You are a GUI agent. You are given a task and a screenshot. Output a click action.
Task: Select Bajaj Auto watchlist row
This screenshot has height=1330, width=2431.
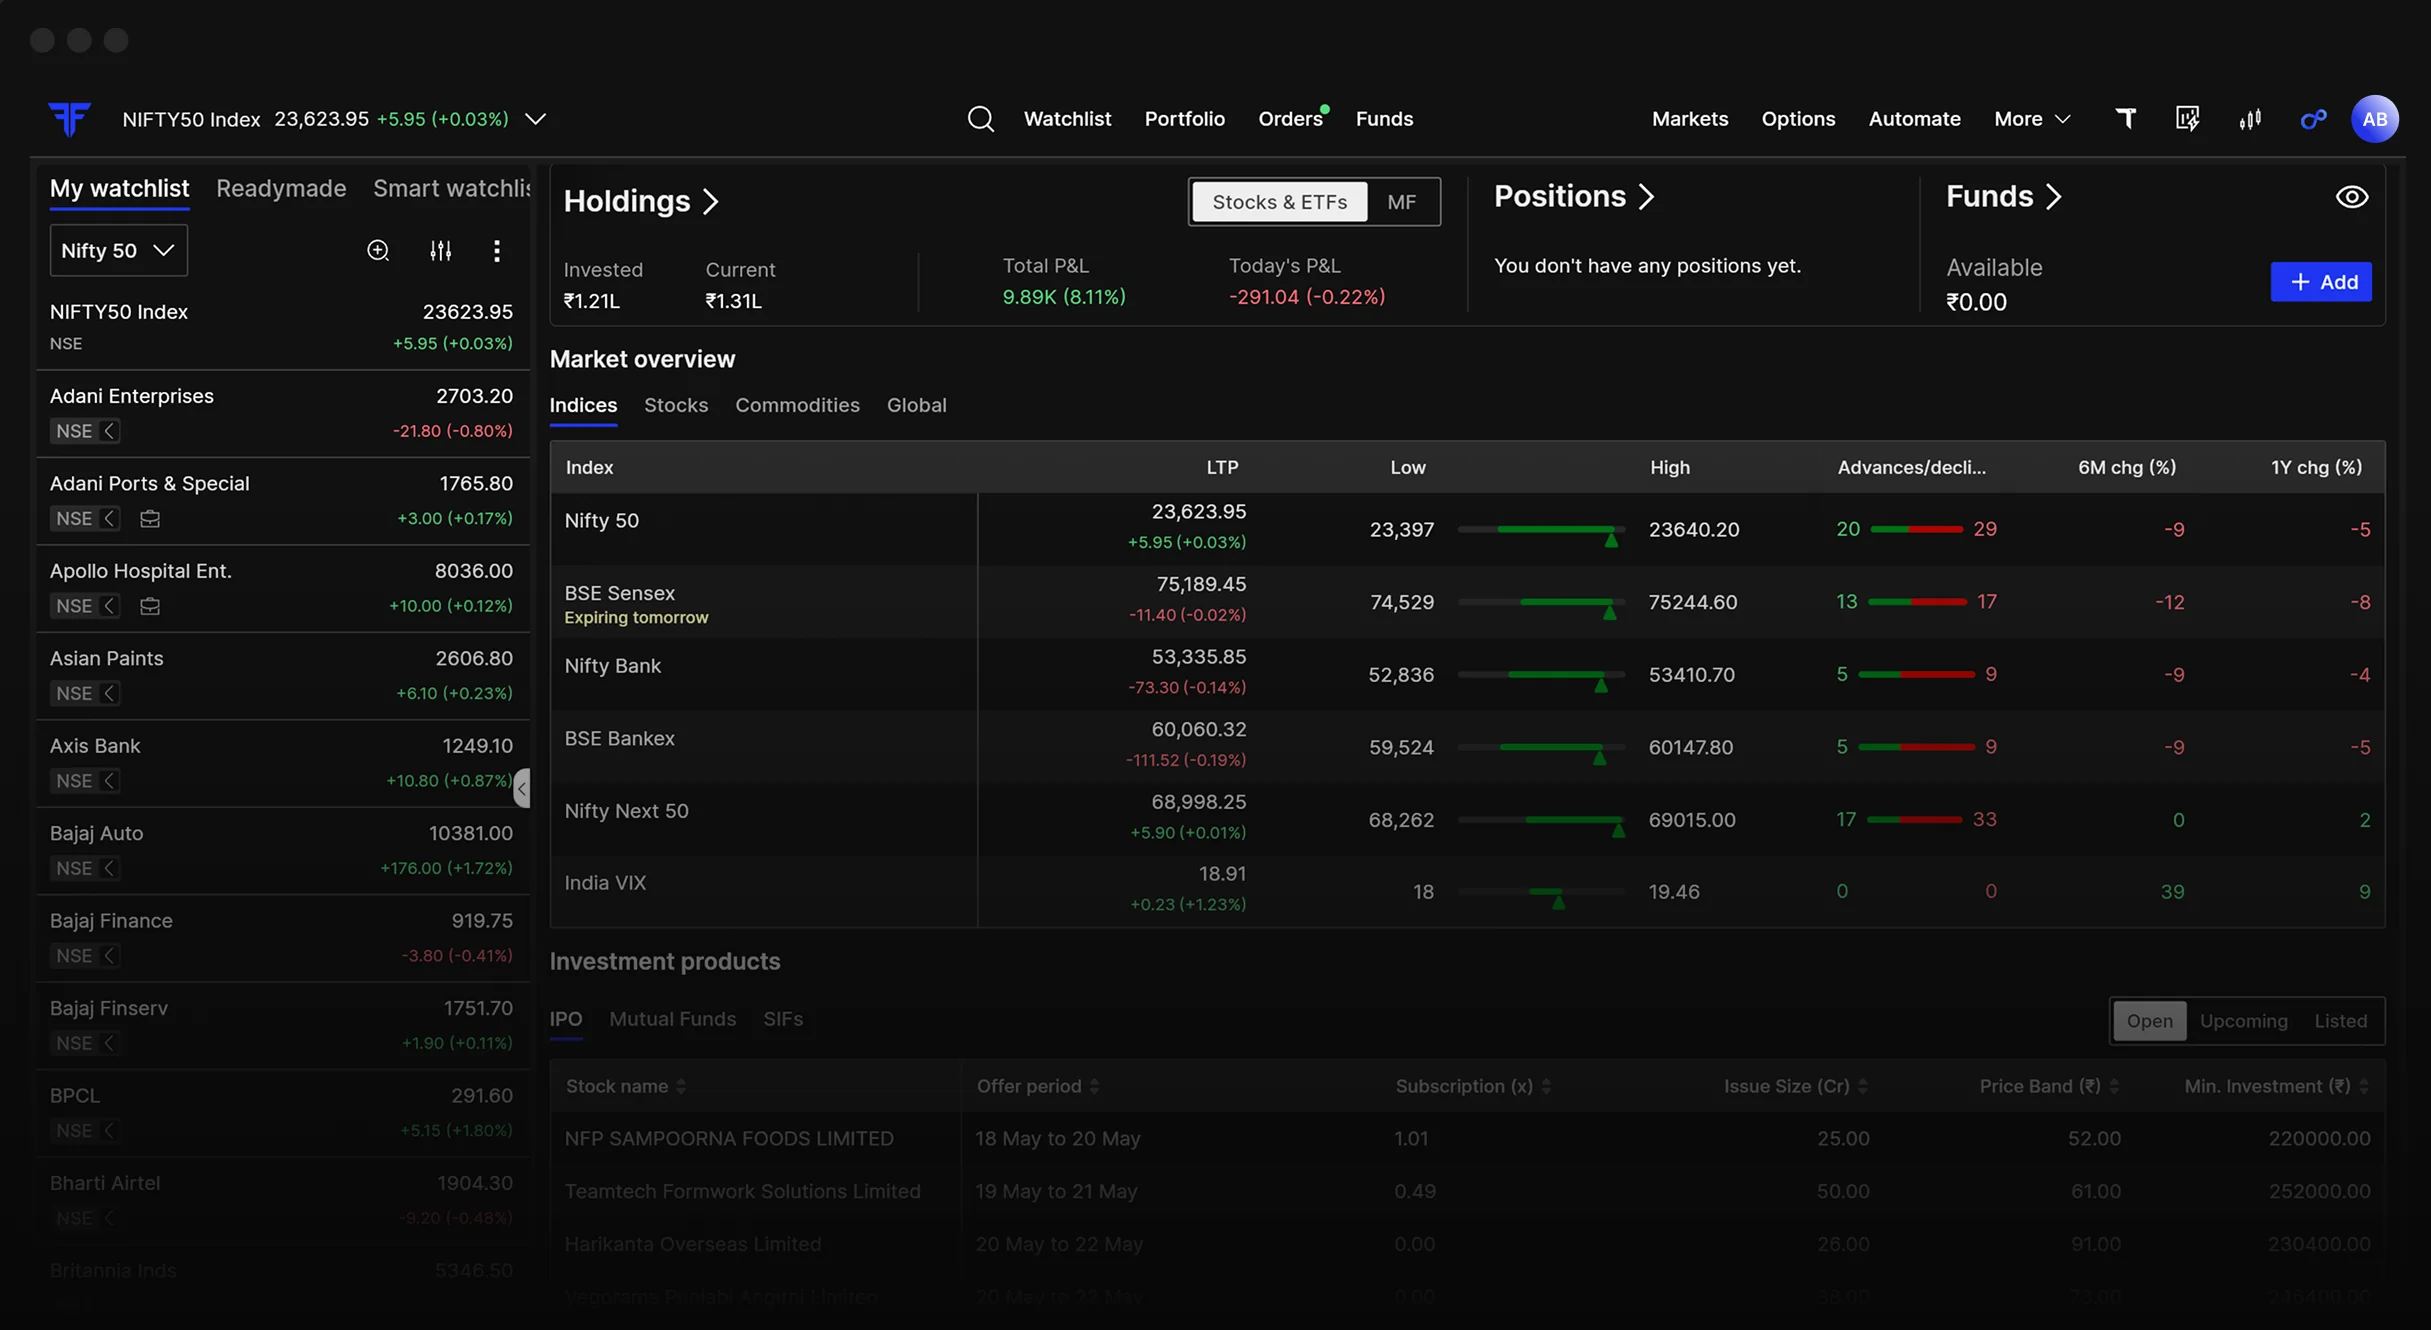click(x=282, y=851)
